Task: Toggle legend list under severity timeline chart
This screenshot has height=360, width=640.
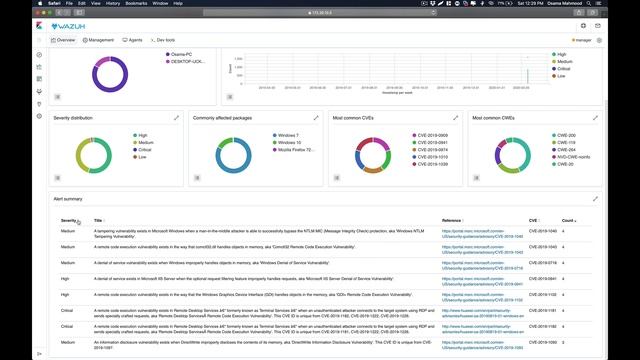Action: click(230, 97)
